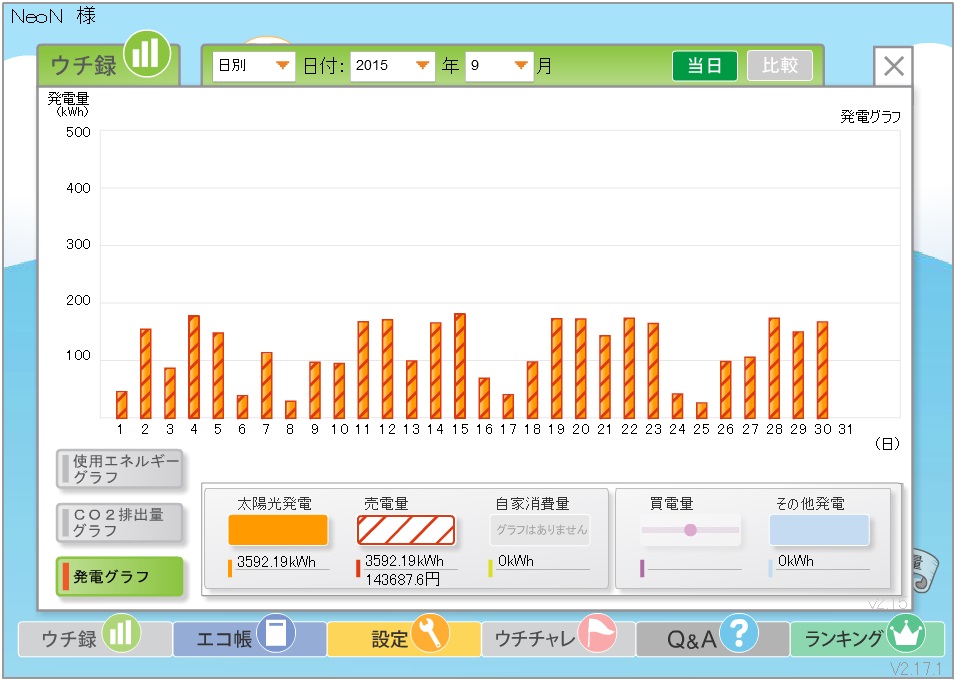The image size is (955, 681).
Task: Open ウチチャレ in bottom navigation
Action: point(559,638)
